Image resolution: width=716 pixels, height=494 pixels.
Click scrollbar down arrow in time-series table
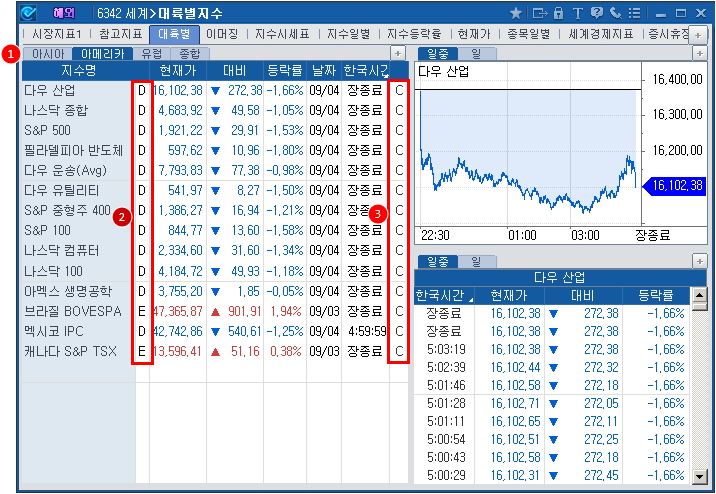pyautogui.click(x=699, y=477)
